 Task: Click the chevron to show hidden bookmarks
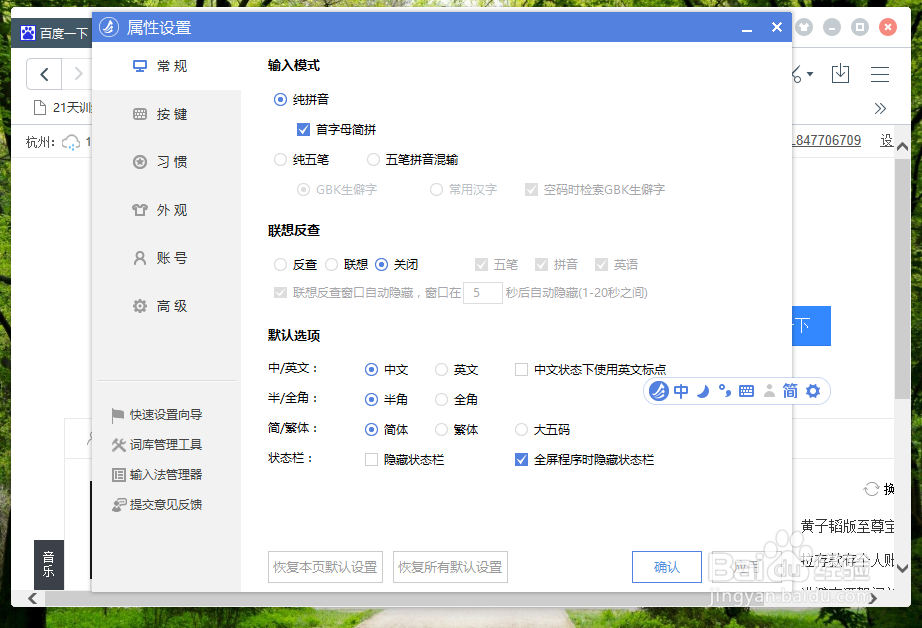click(x=880, y=108)
